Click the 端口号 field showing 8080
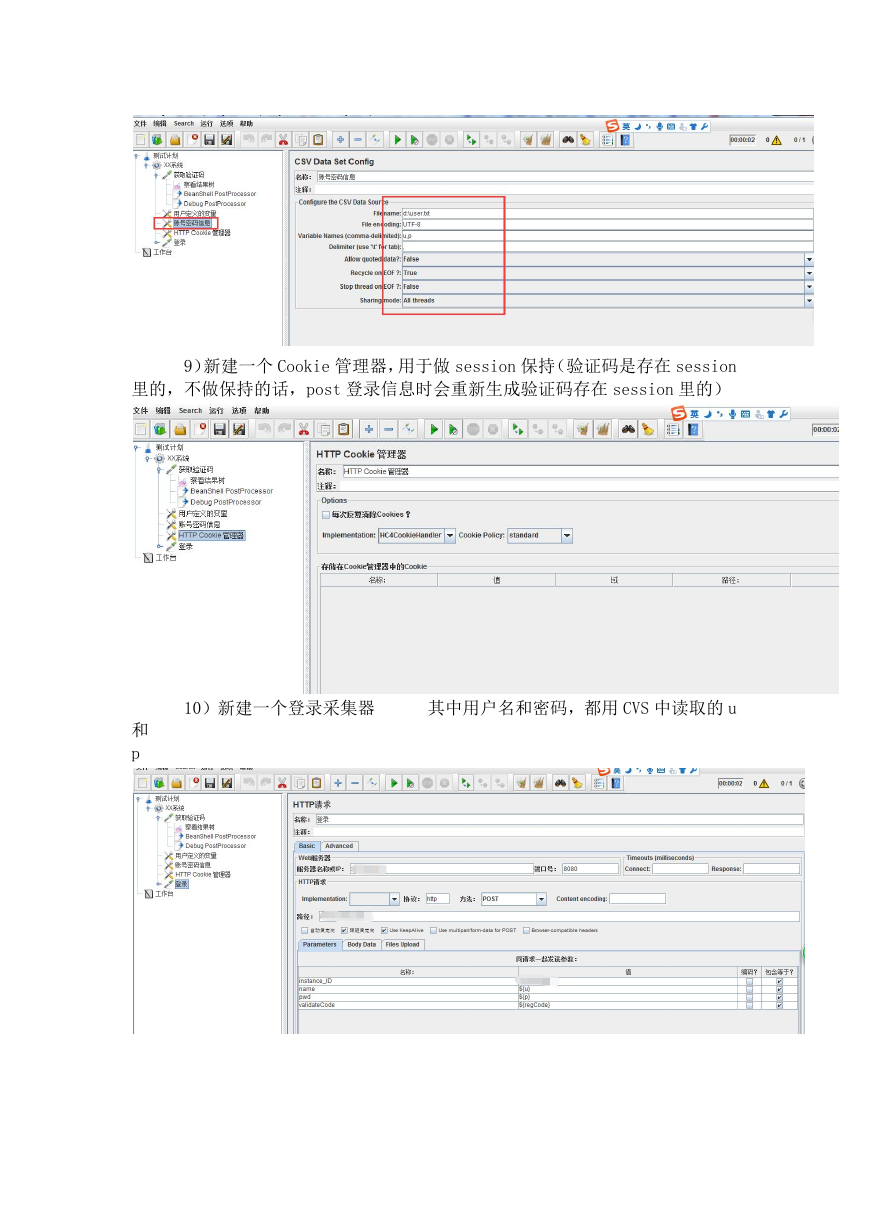The height and width of the screenshot is (1228, 869). pyautogui.click(x=590, y=868)
